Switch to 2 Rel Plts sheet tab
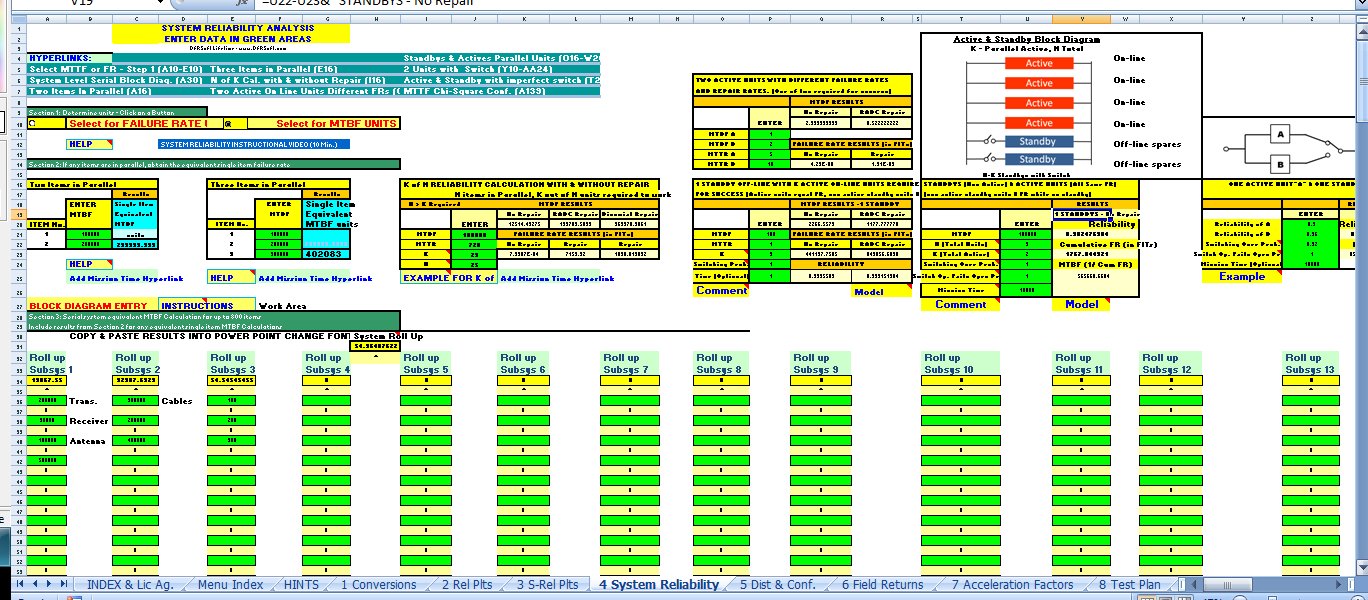The width and height of the screenshot is (1368, 600). pyautogui.click(x=468, y=585)
